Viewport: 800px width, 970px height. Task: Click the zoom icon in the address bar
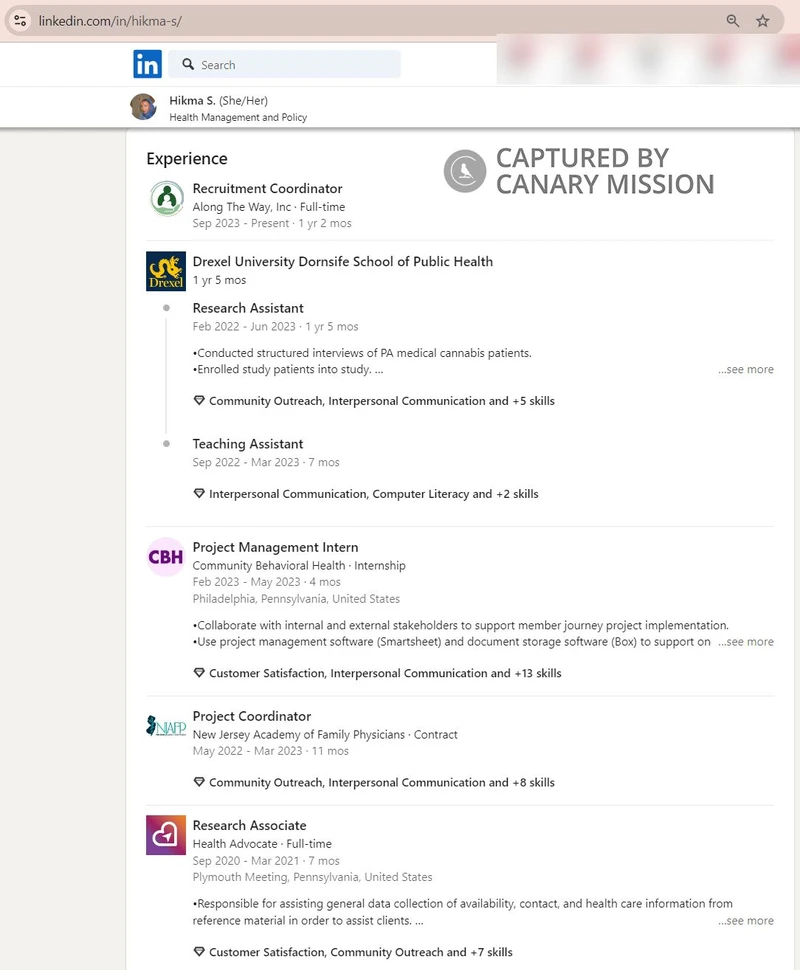pyautogui.click(x=732, y=20)
